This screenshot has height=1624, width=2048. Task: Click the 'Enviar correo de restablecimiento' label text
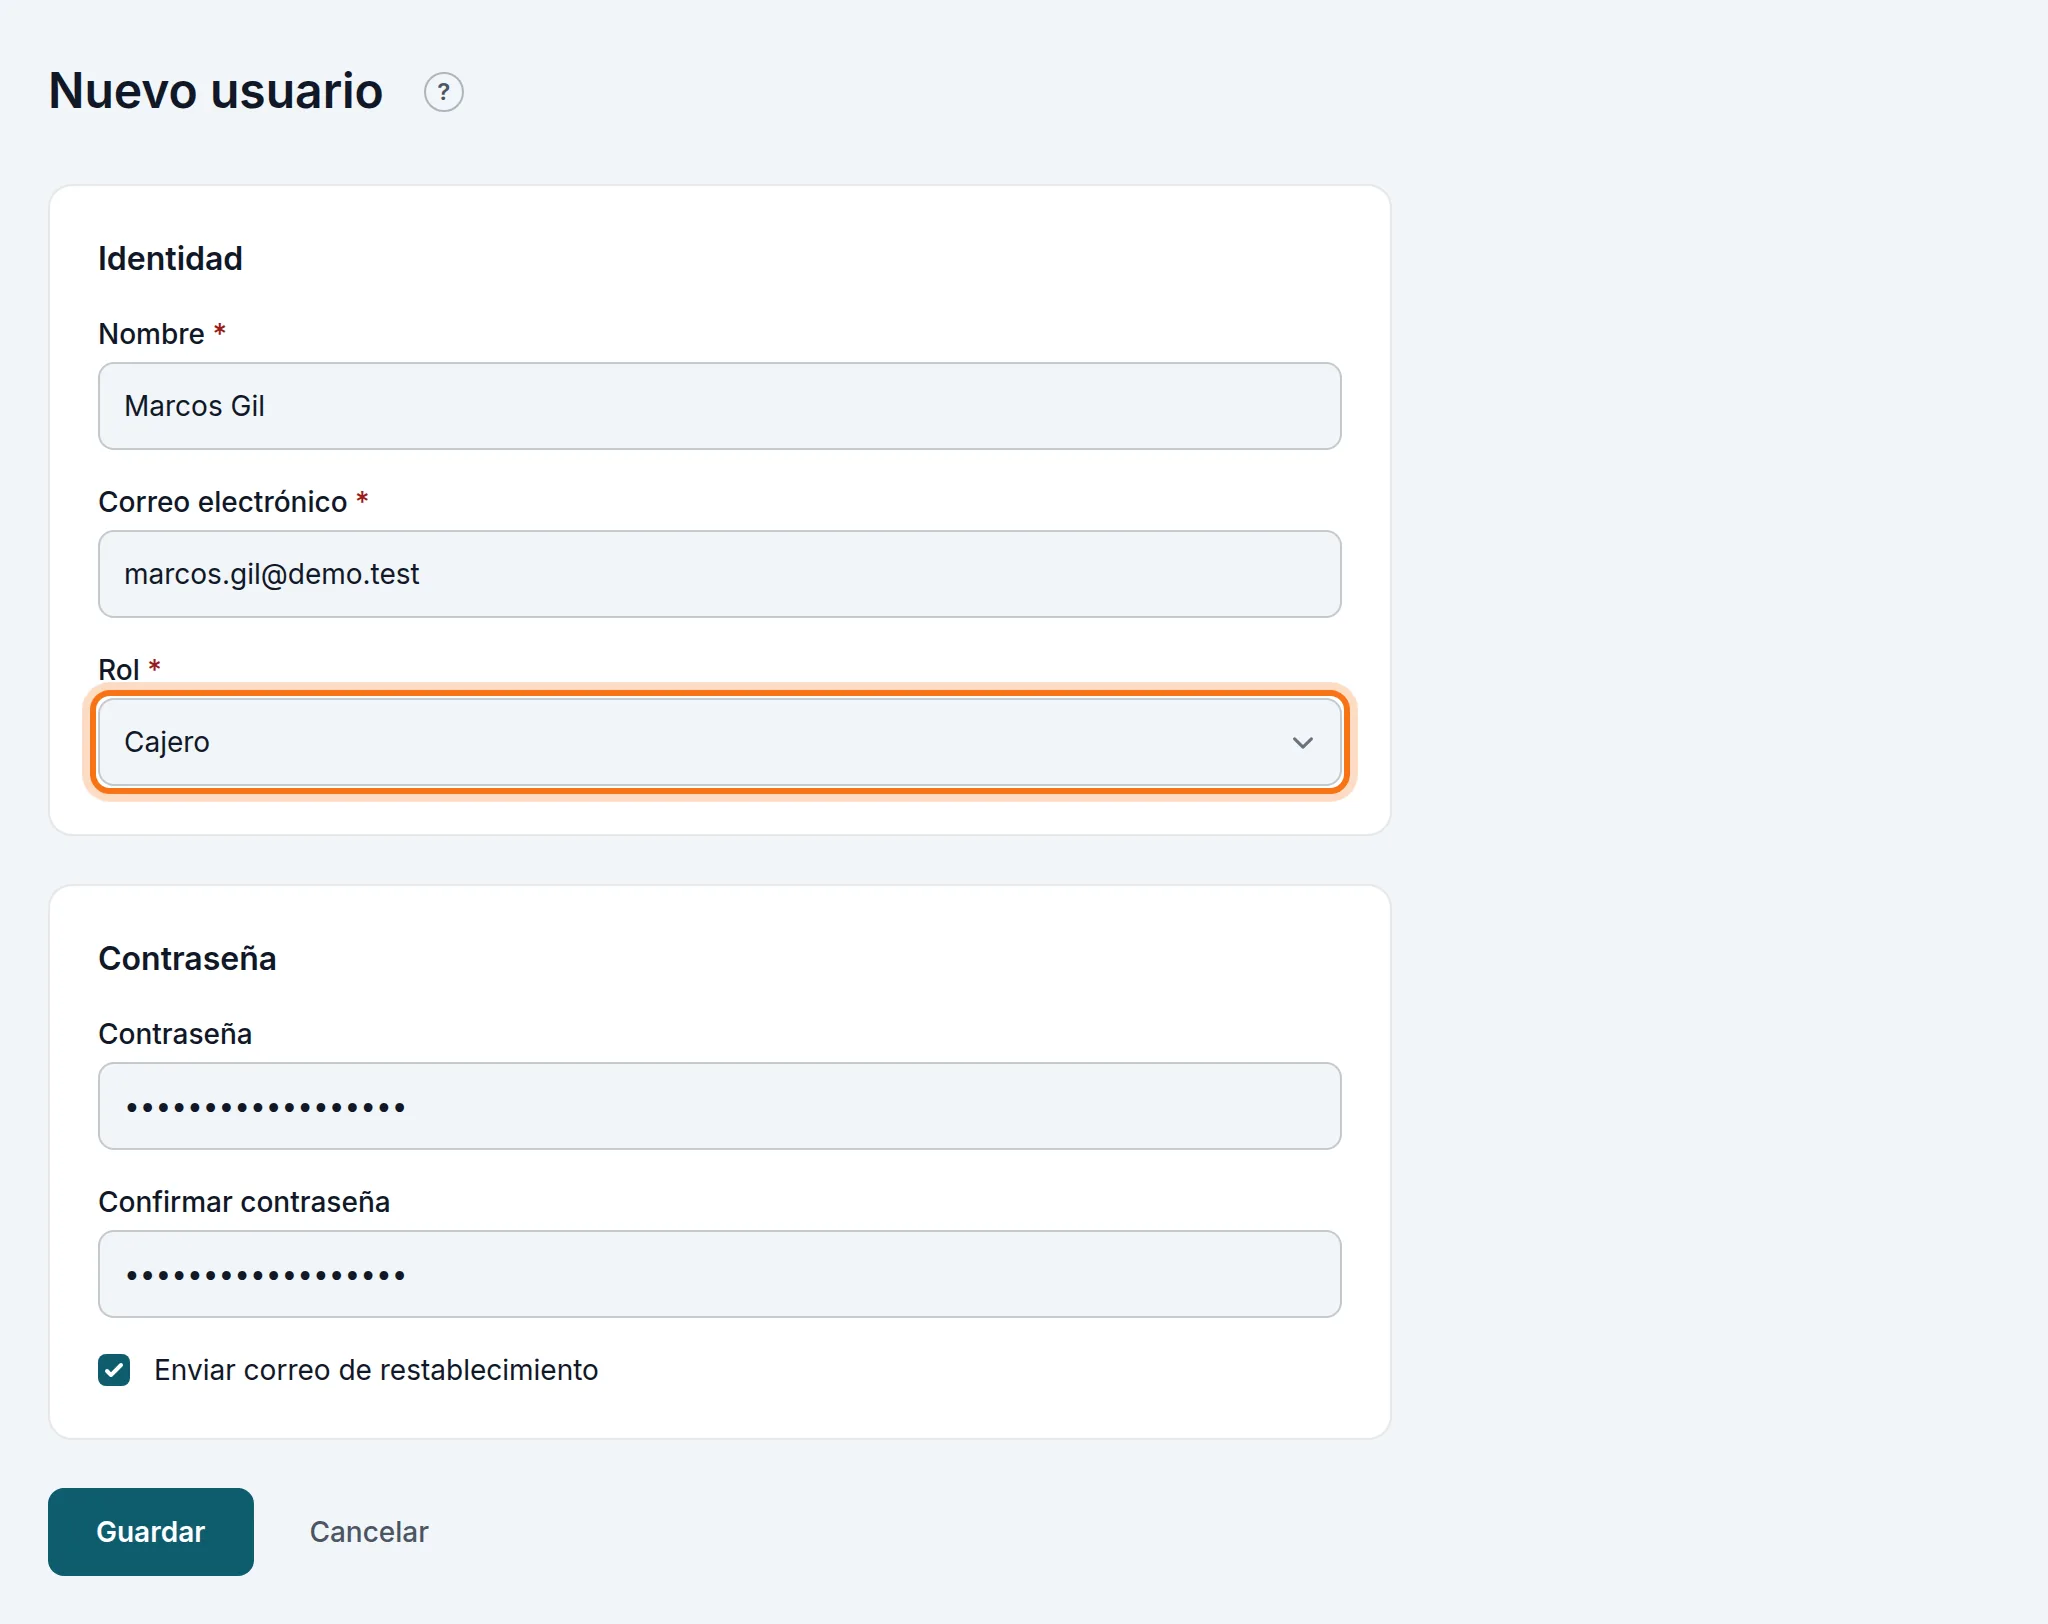pos(376,1370)
